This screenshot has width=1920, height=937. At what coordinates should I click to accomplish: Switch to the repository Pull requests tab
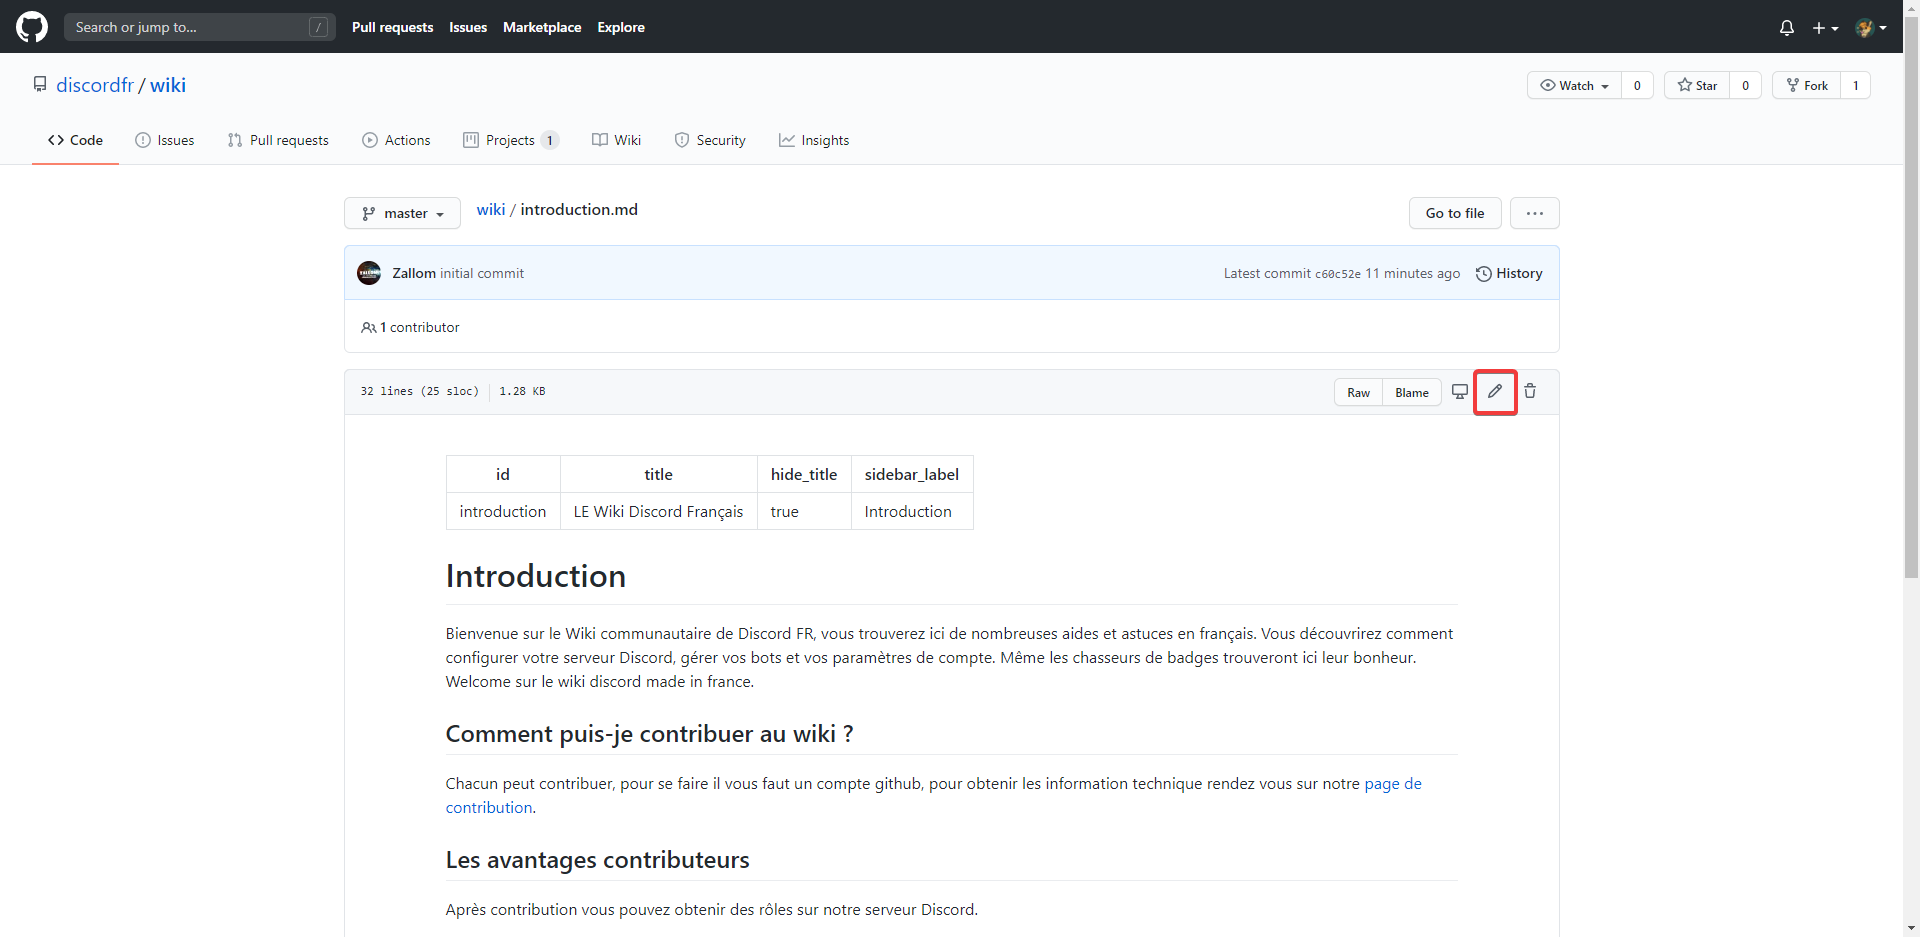coord(278,140)
